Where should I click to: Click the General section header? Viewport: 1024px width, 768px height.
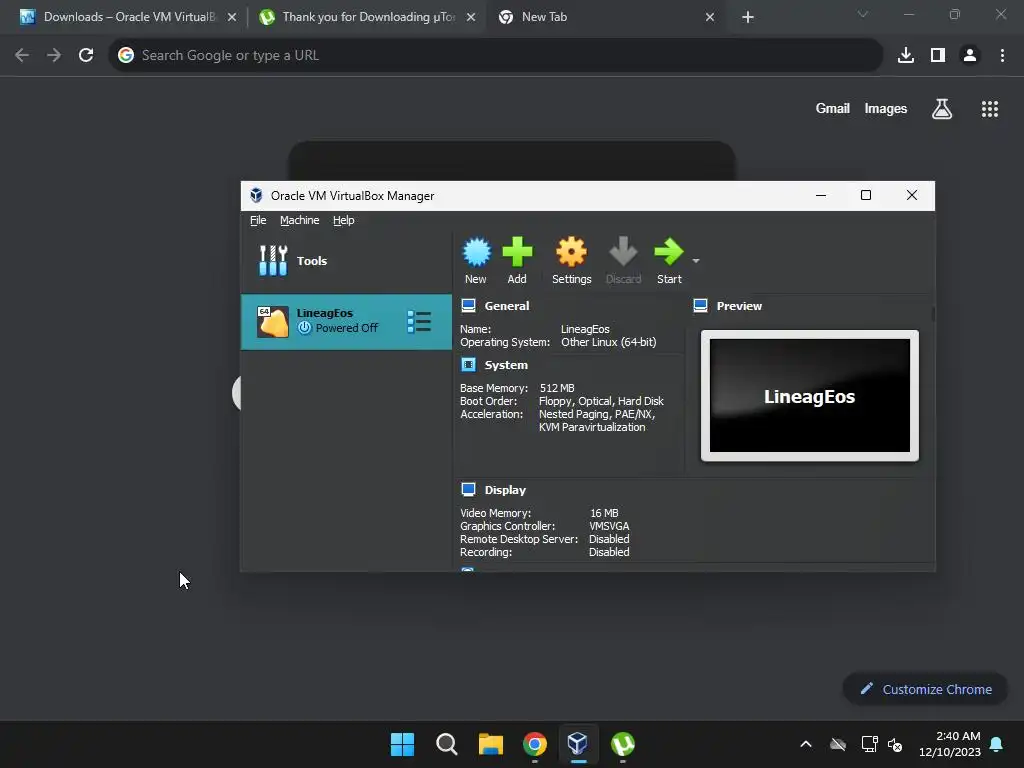507,306
